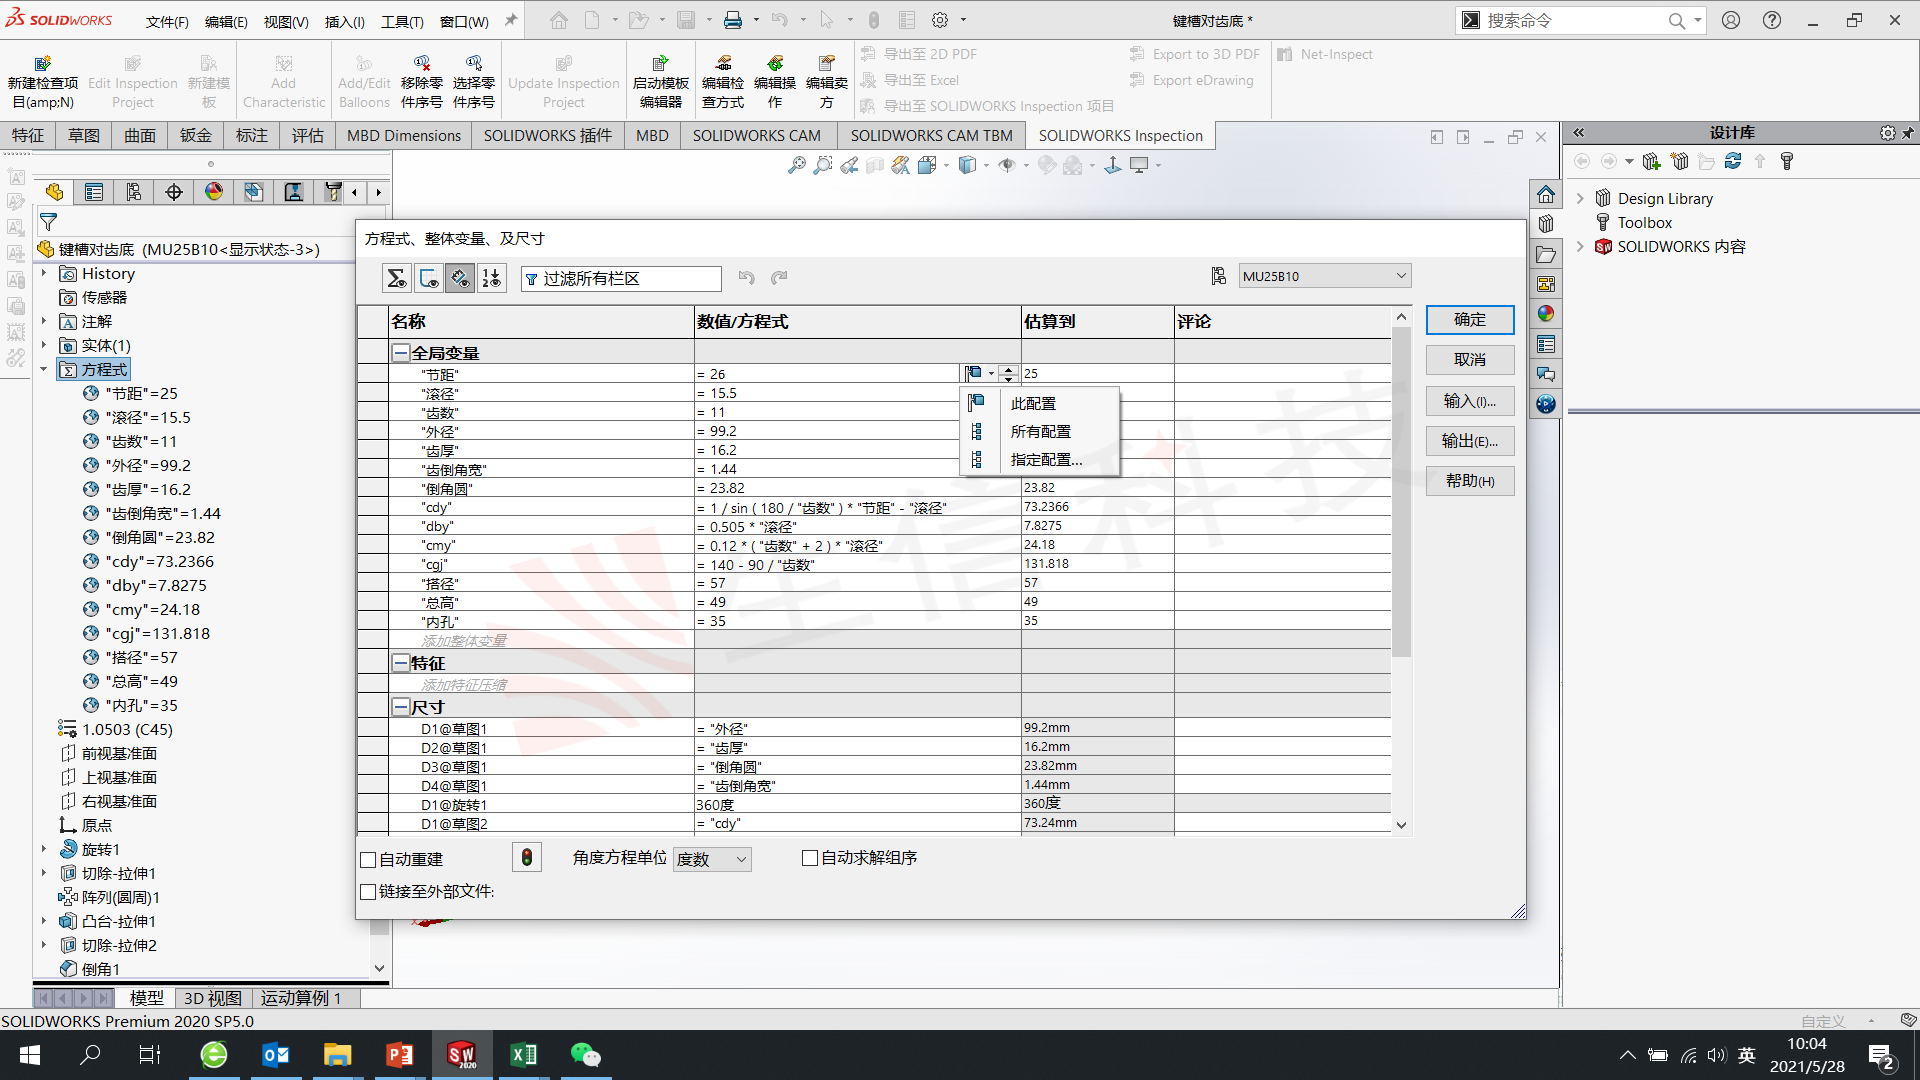Click the 输出(E)... button

point(1470,441)
